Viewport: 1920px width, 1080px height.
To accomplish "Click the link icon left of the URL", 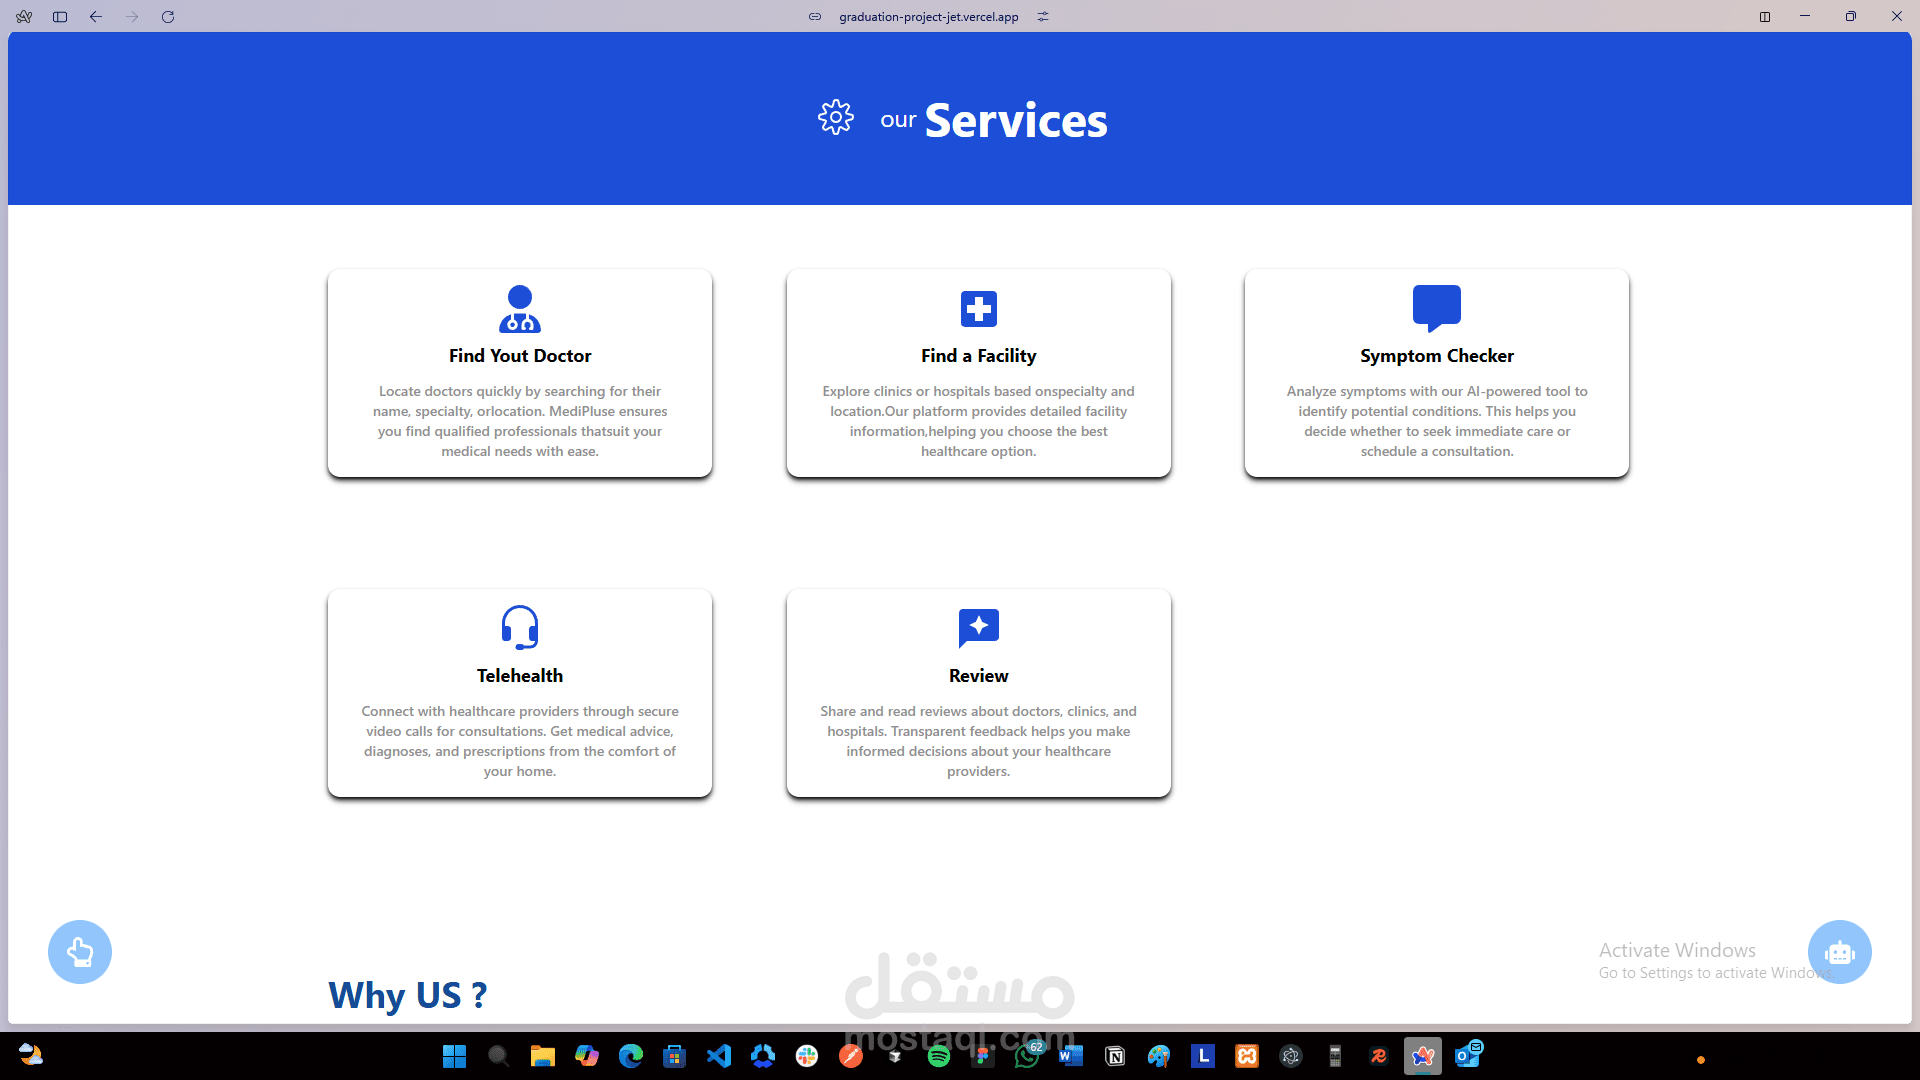I will point(815,17).
